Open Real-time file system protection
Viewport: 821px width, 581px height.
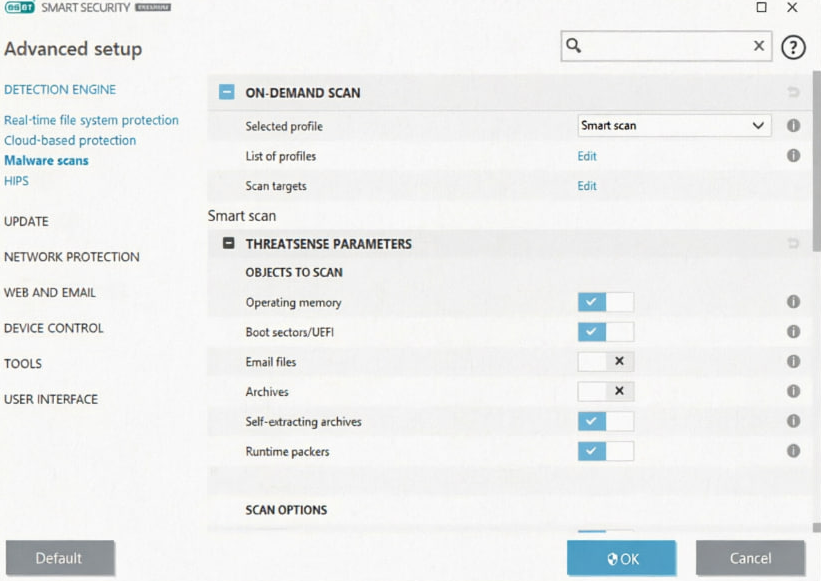[92, 120]
